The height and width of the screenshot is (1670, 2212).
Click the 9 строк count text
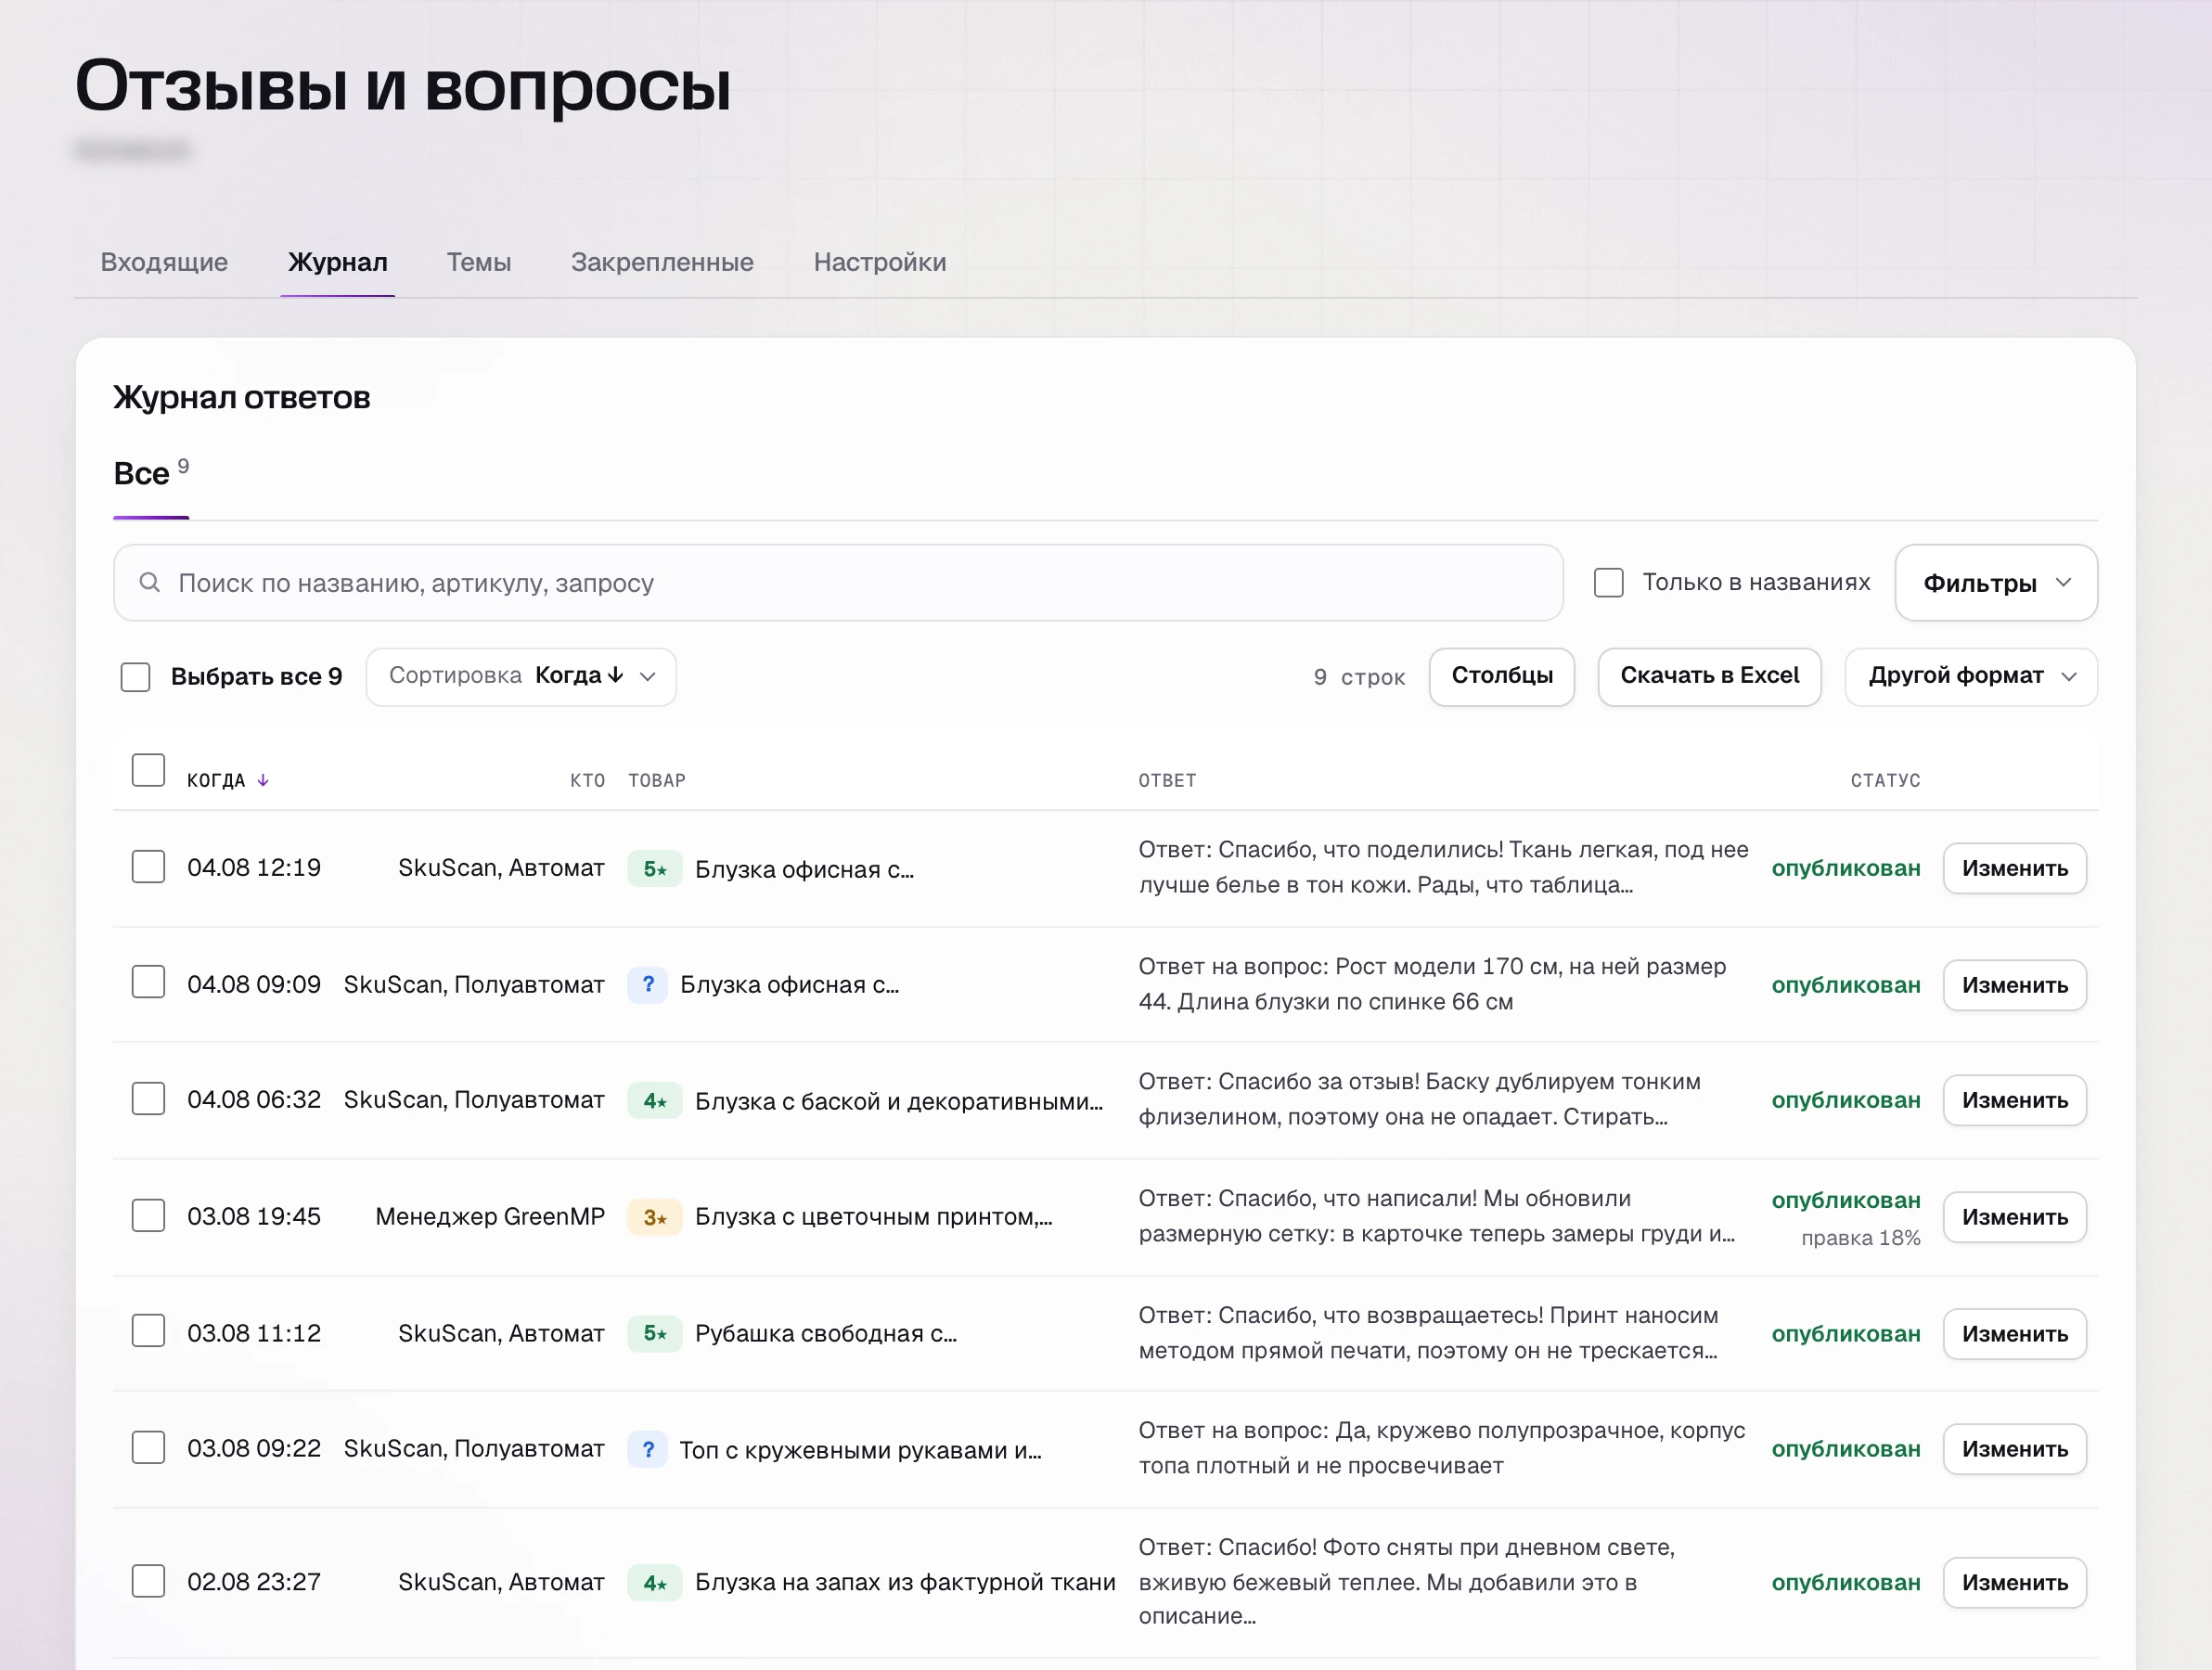point(1359,678)
